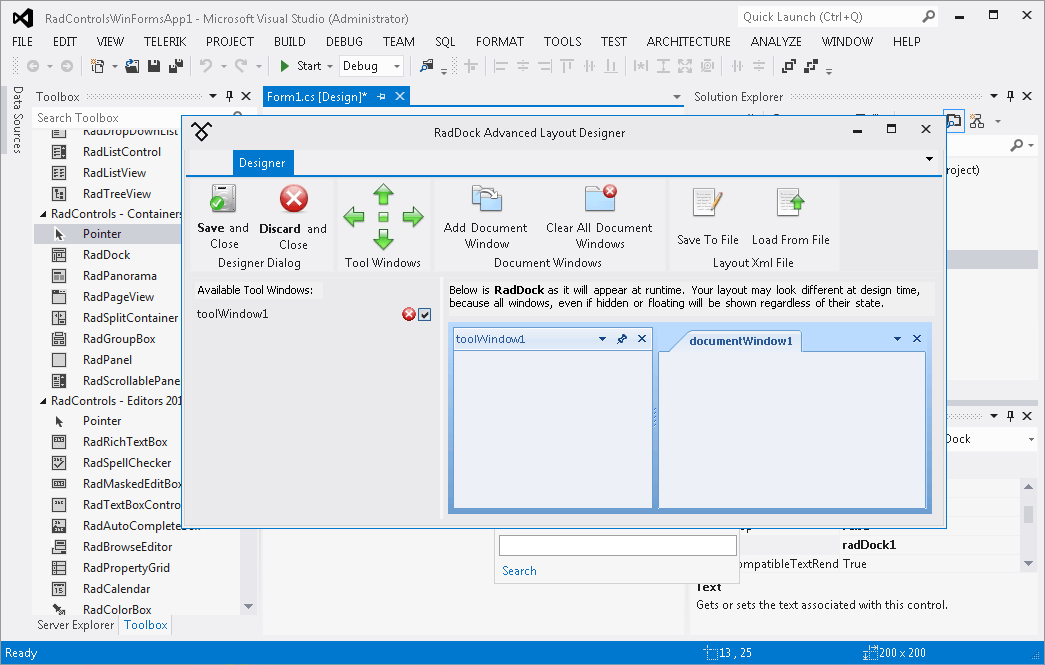Open the TELERIK menu
Screen dimensions: 1045x665
click(x=165, y=41)
